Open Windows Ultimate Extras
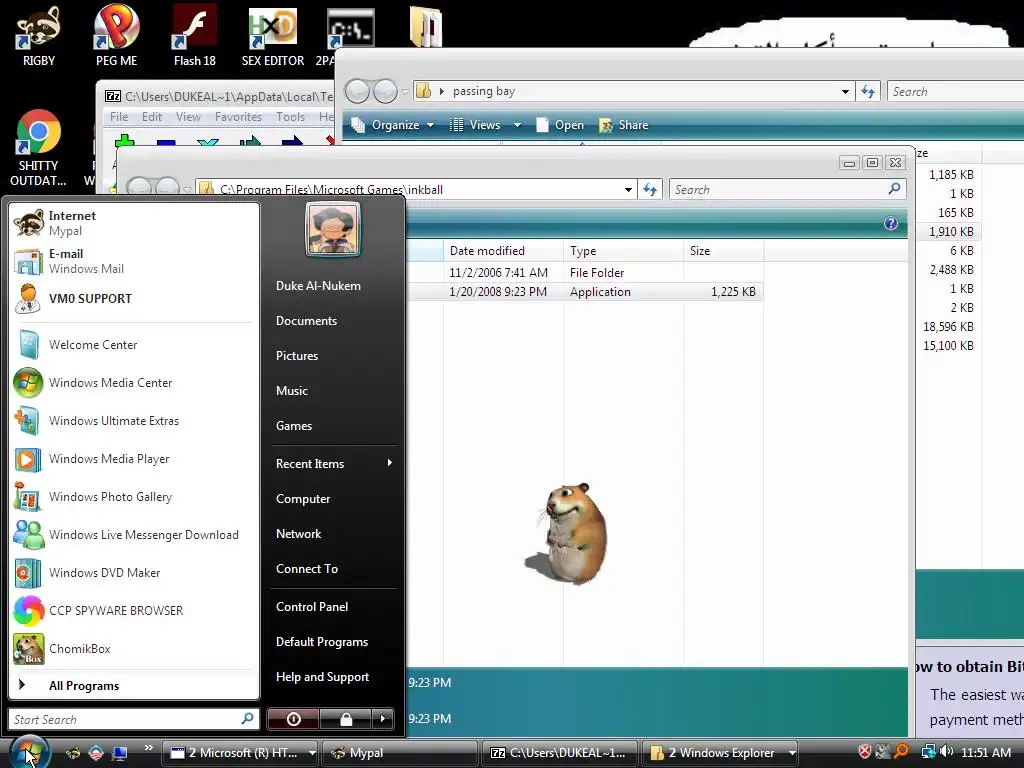 (x=134, y=421)
